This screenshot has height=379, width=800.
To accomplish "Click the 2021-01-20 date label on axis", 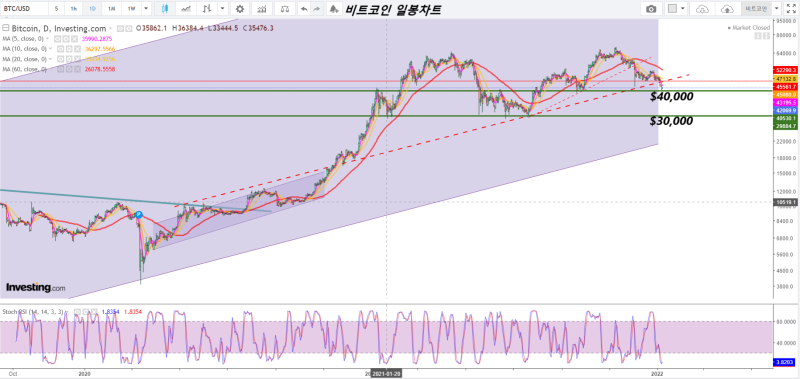I will point(387,373).
